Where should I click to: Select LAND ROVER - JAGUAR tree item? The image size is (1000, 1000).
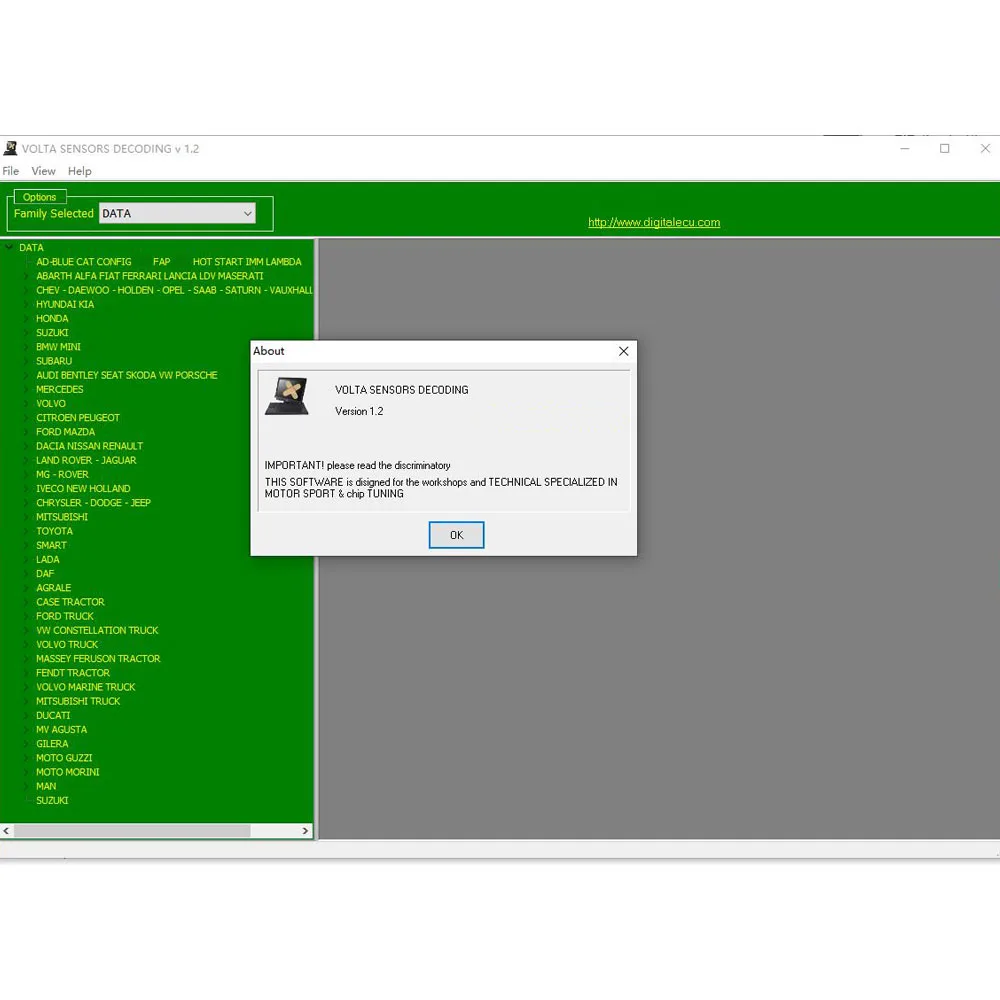pyautogui.click(x=86, y=460)
